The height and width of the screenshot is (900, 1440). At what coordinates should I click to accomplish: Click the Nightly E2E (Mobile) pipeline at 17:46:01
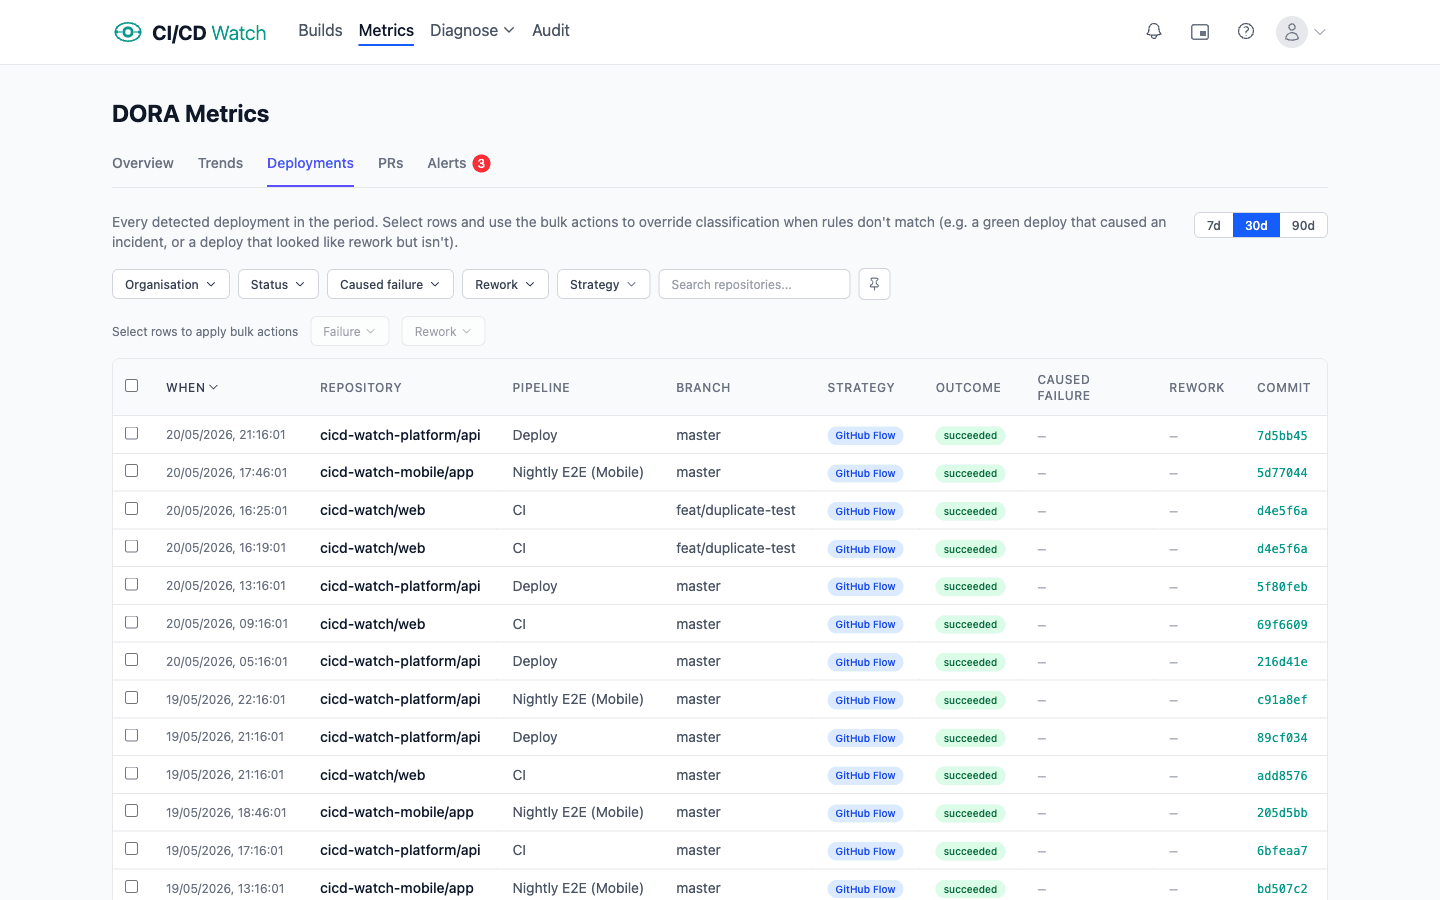click(x=578, y=472)
